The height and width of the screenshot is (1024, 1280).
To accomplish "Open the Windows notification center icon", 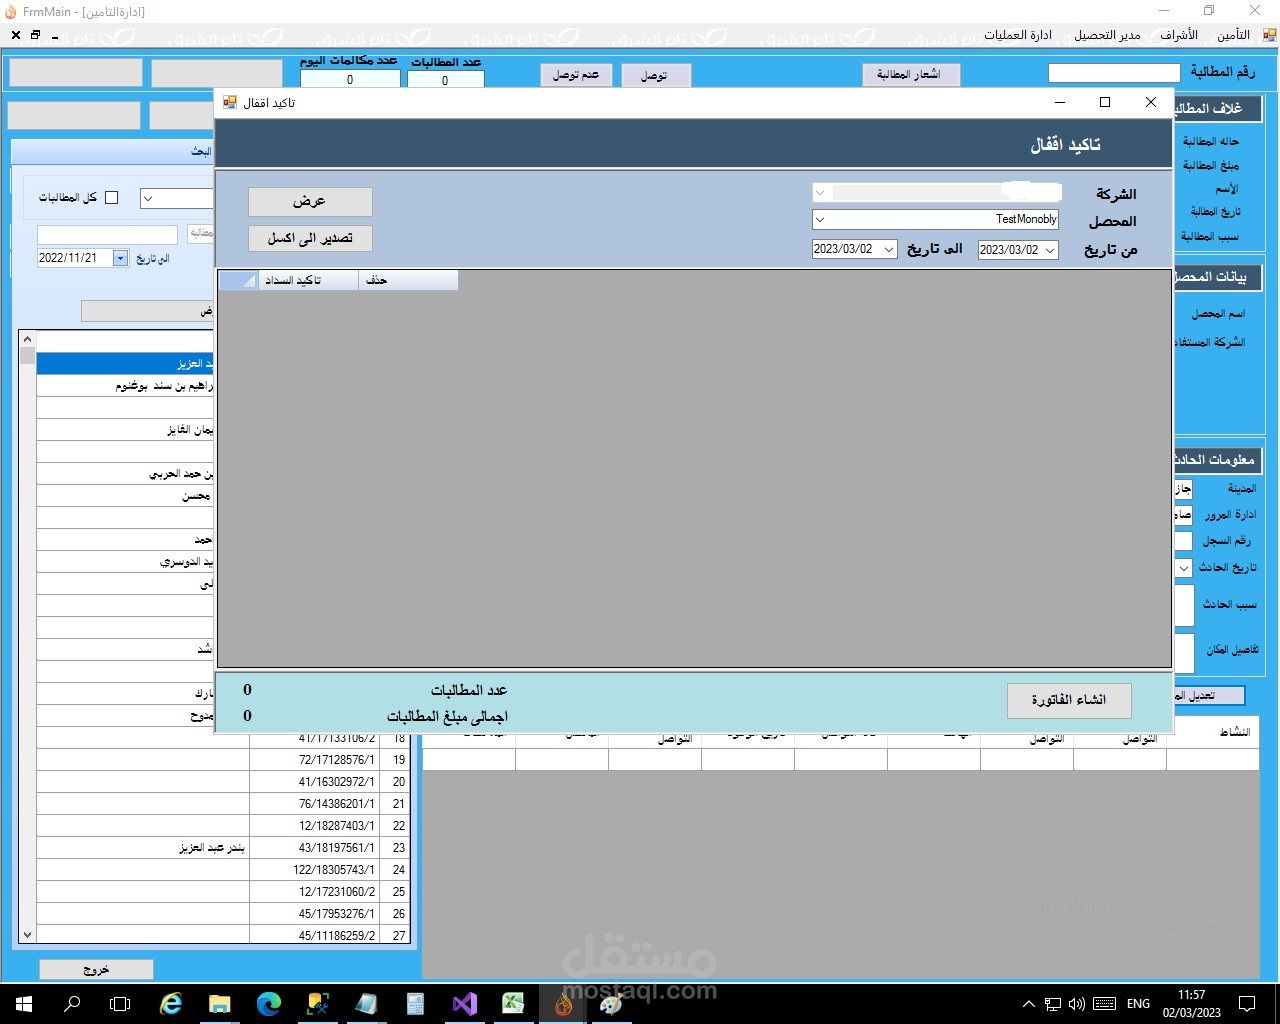I will 1247,1004.
